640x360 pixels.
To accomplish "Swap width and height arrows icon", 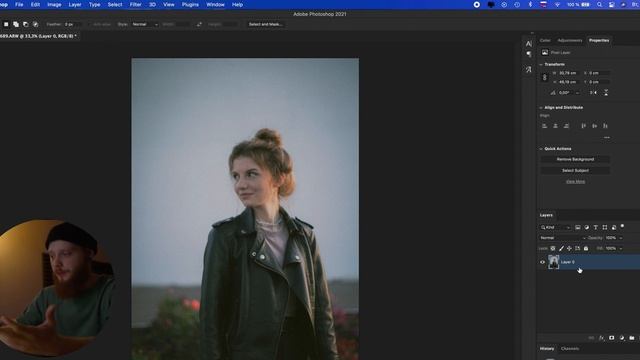I will point(199,24).
